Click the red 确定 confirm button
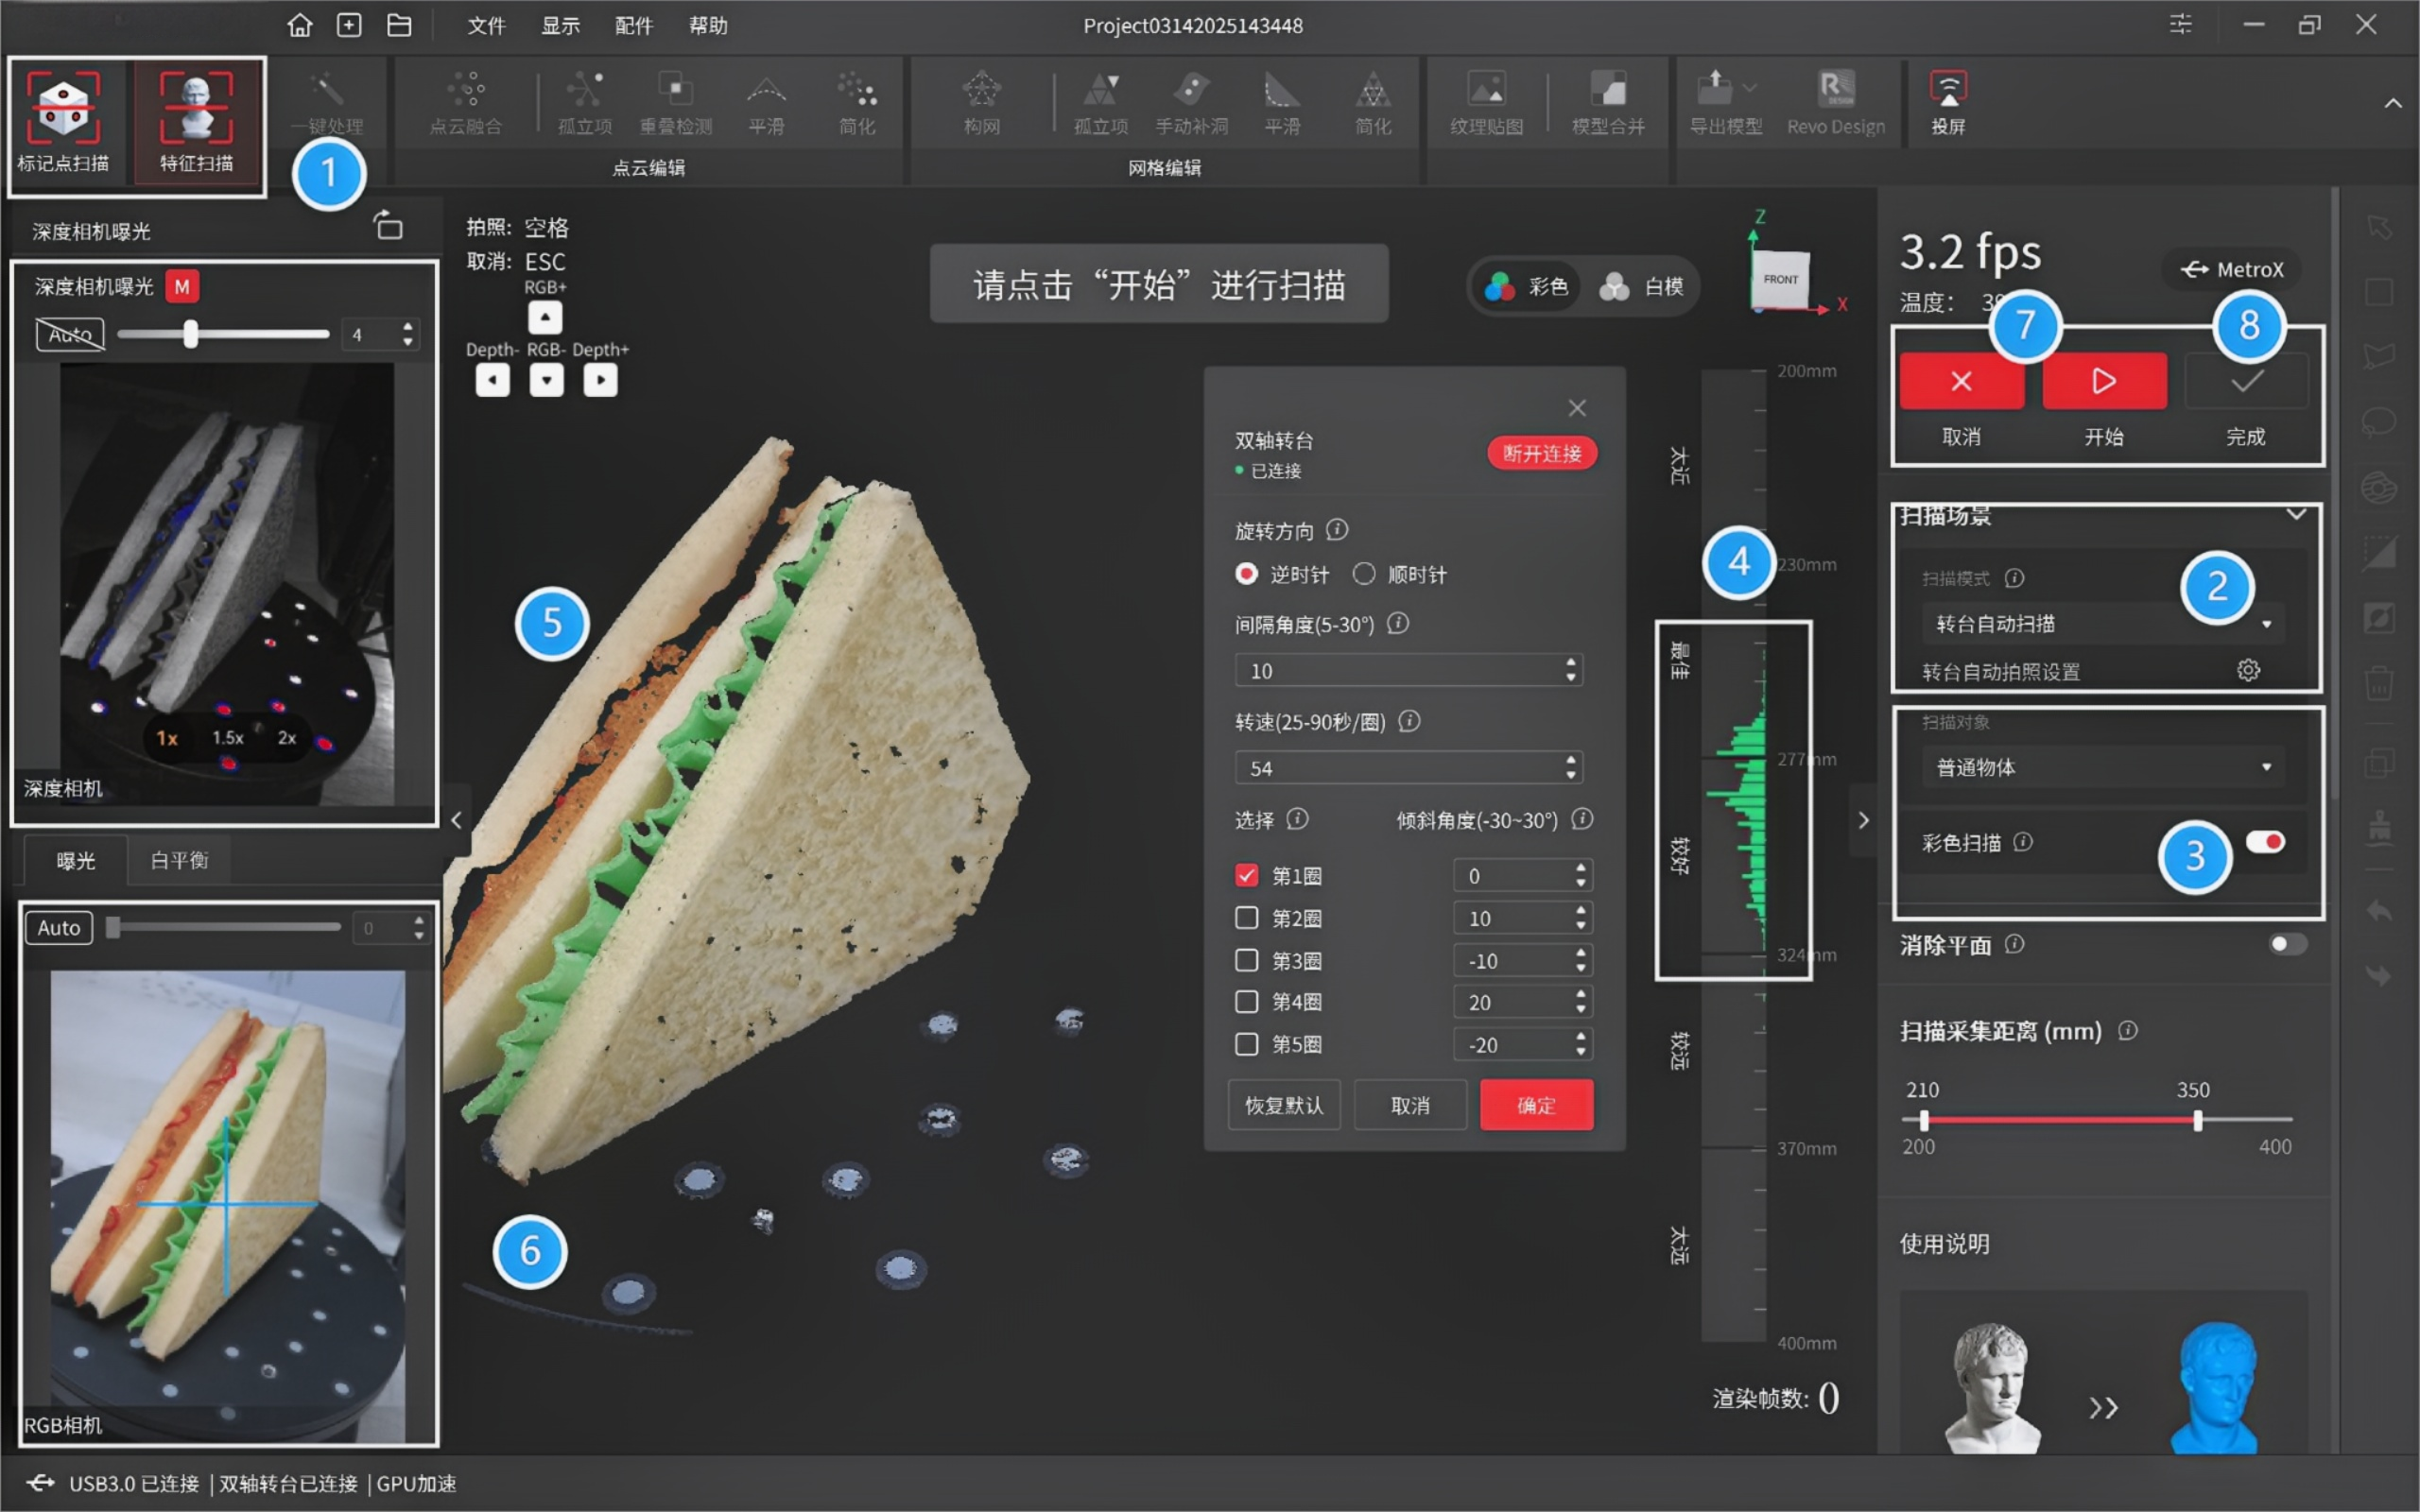 [1536, 1105]
